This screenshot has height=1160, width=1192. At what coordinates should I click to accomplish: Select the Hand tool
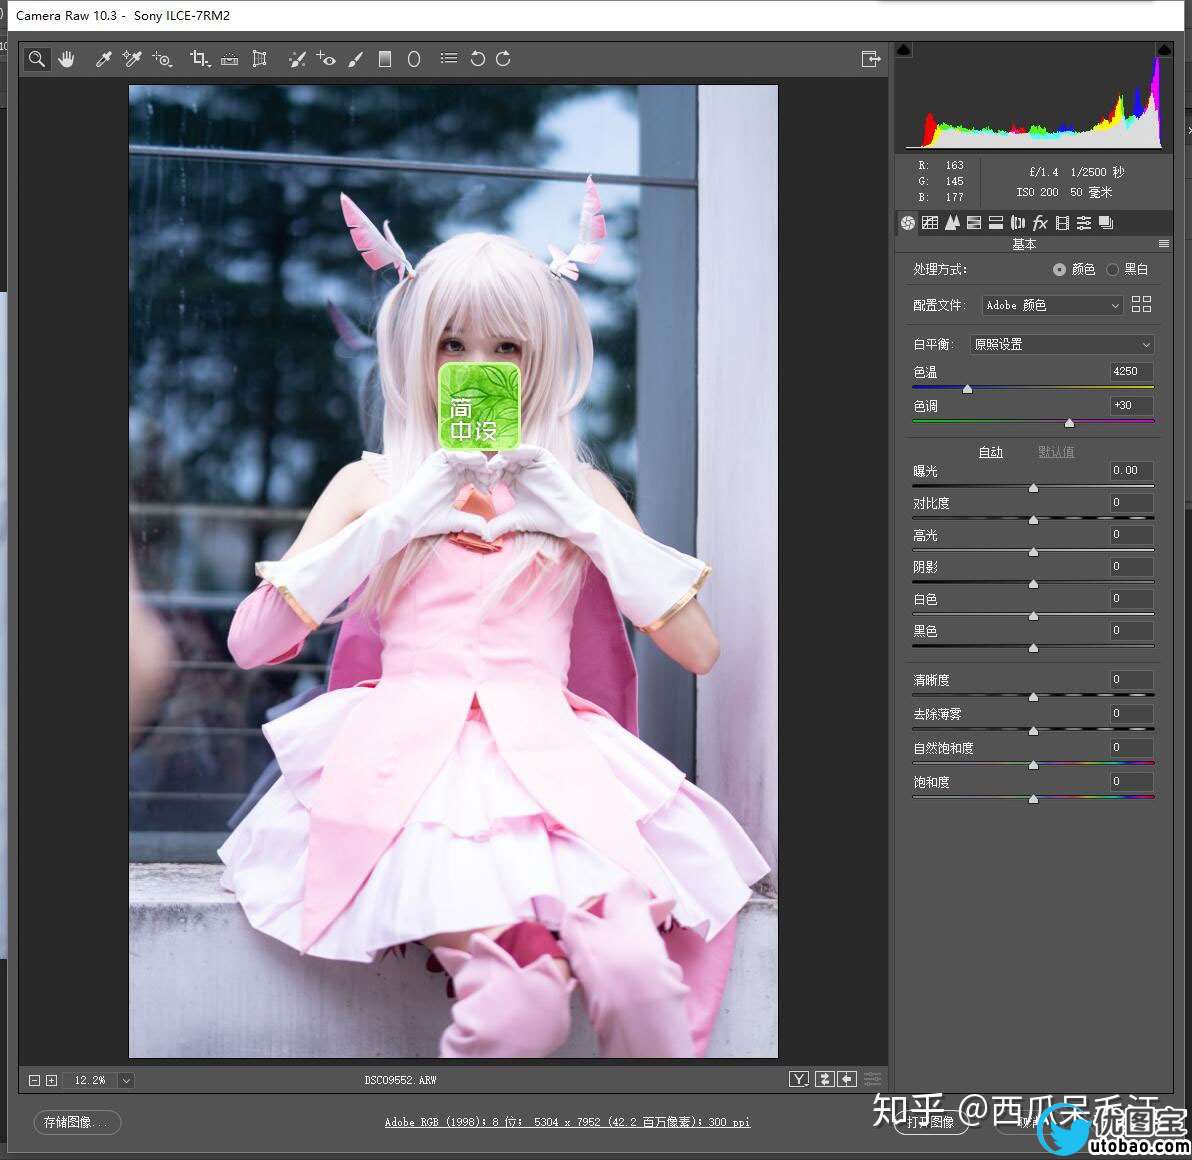(67, 59)
